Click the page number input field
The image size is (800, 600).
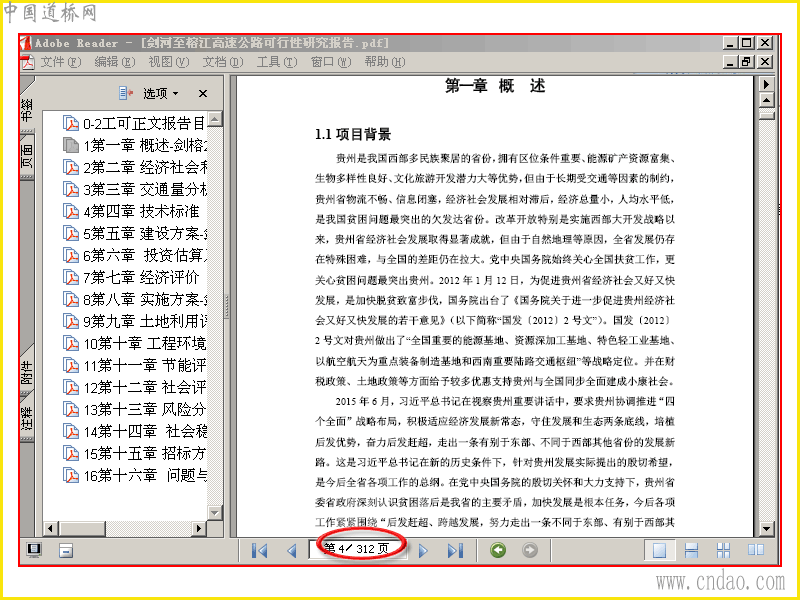pos(358,549)
